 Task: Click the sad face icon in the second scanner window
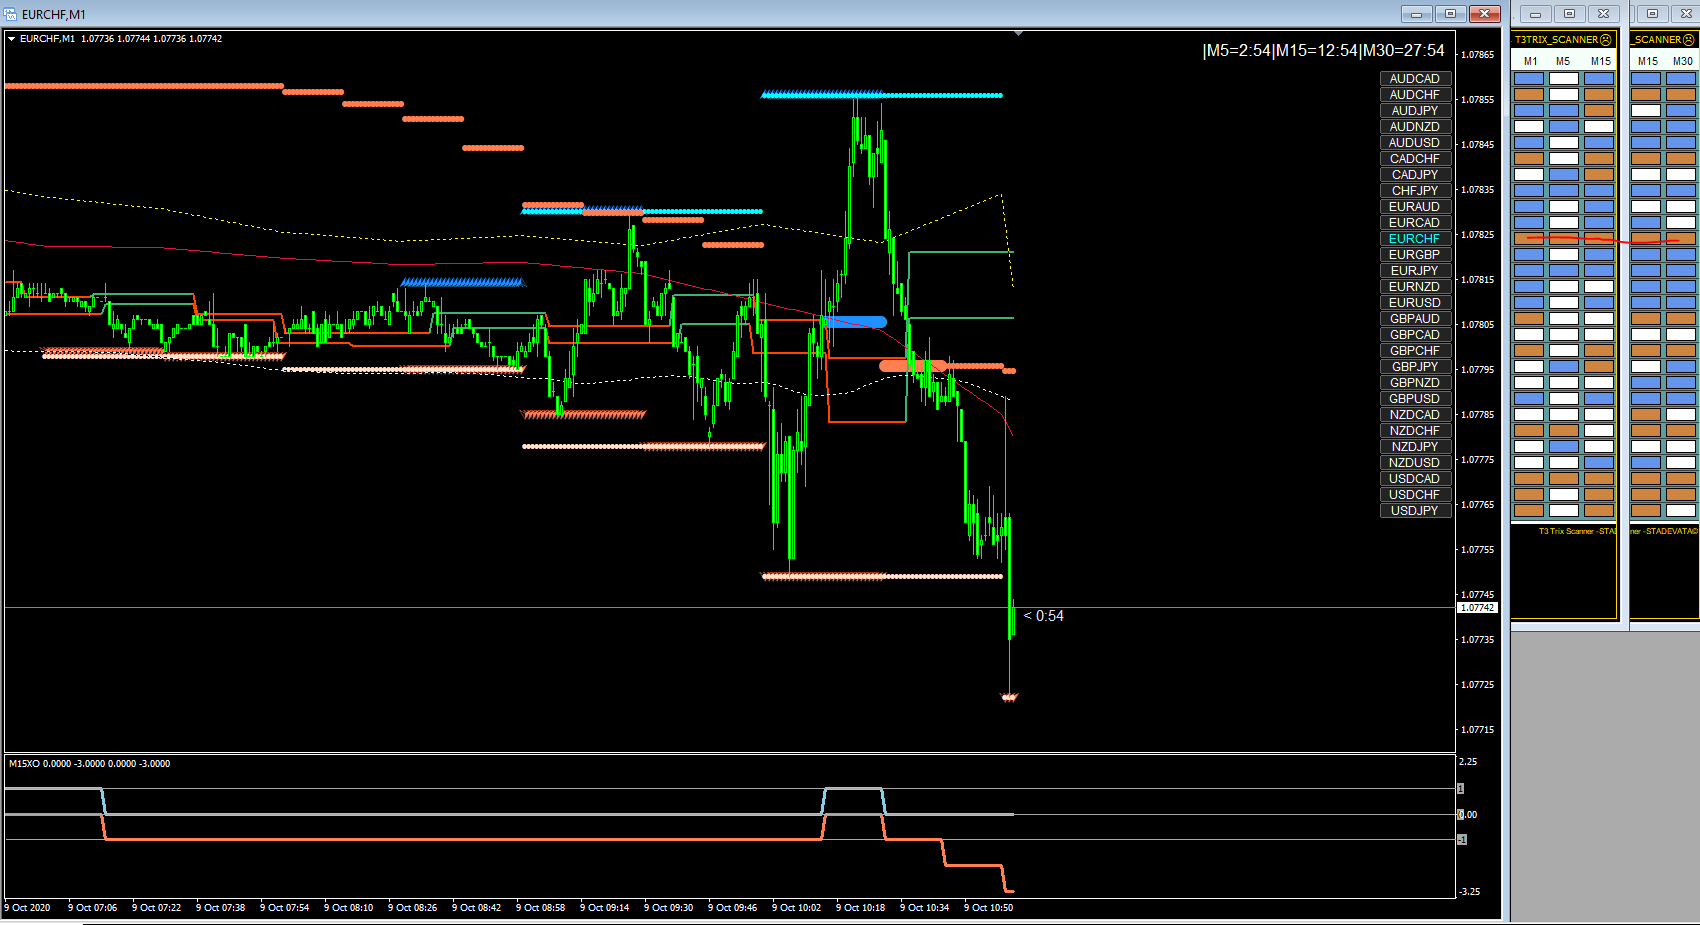coord(1690,40)
